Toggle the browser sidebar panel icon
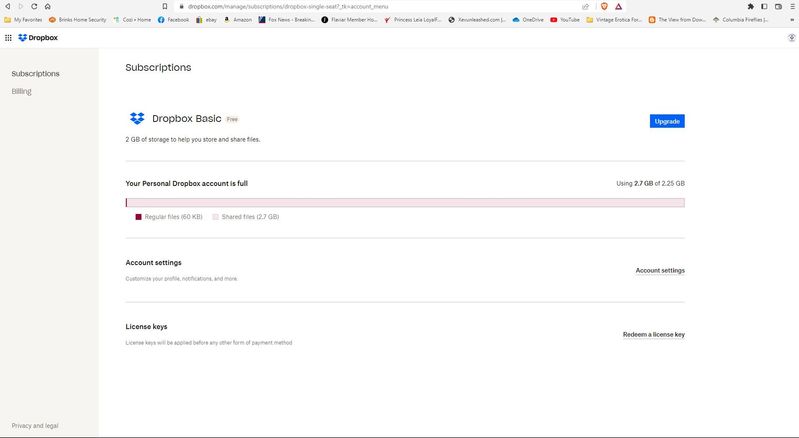Image resolution: width=799 pixels, height=438 pixels. [764, 7]
